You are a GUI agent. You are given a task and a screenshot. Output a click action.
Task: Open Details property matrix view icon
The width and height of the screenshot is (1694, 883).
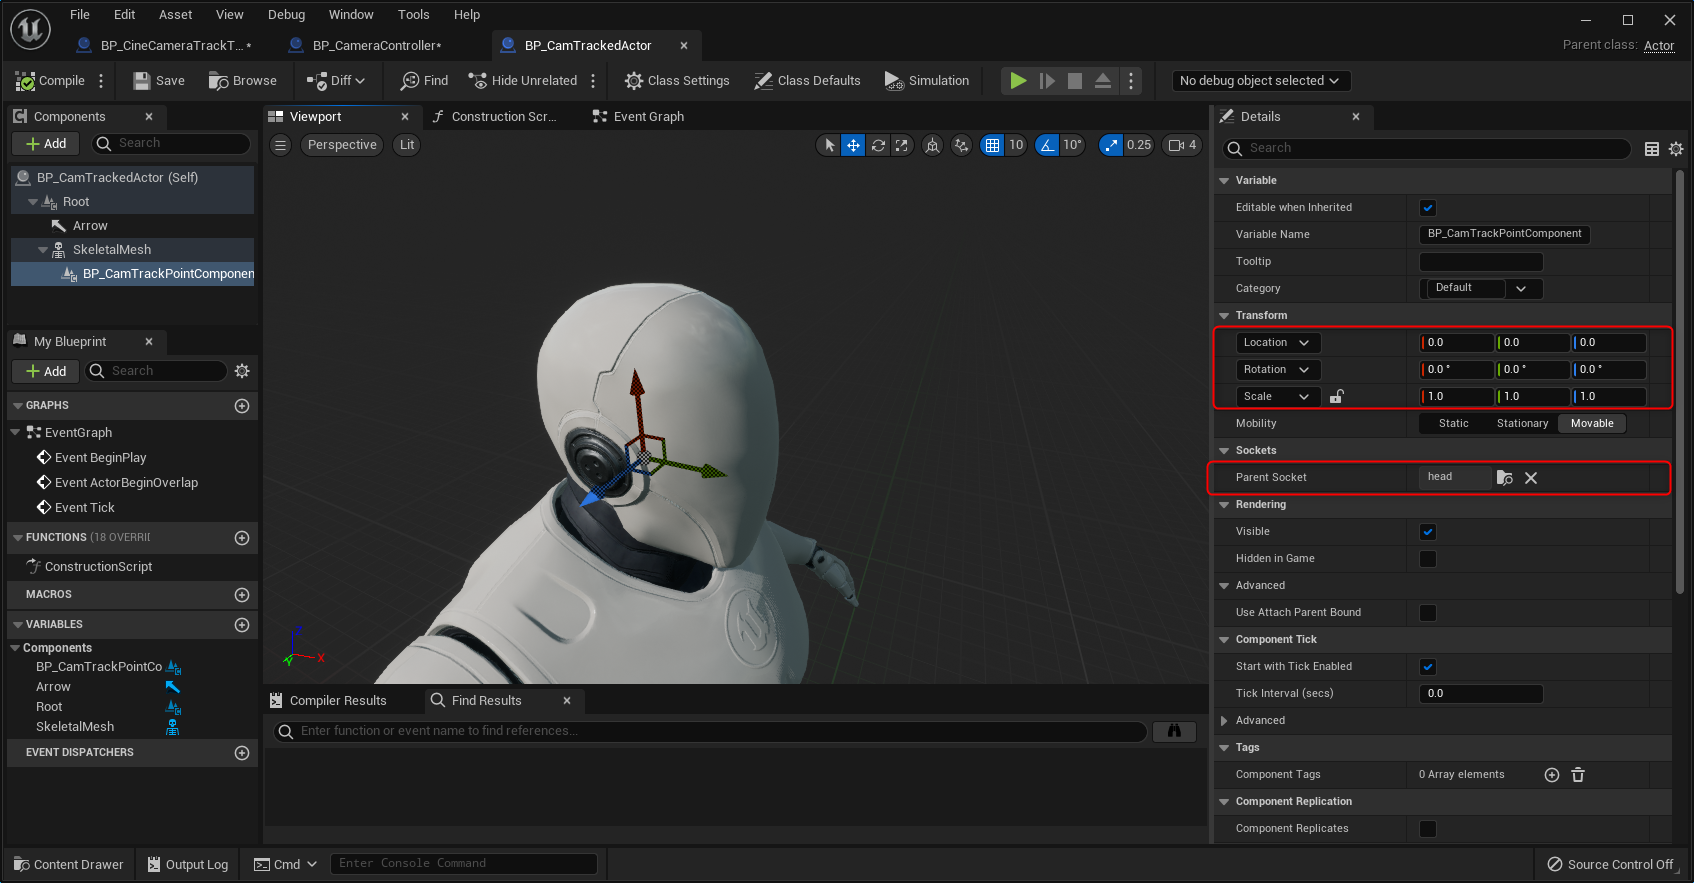coord(1652,149)
